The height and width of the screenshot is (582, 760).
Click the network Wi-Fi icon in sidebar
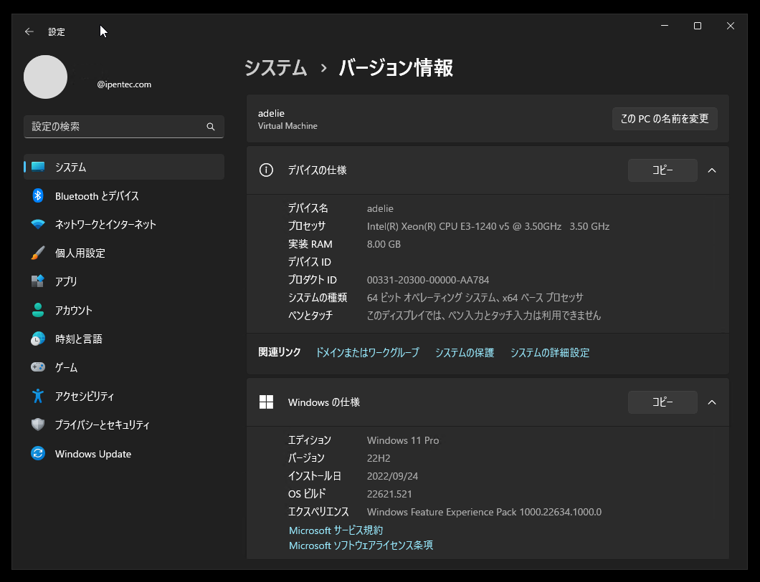pyautogui.click(x=38, y=224)
